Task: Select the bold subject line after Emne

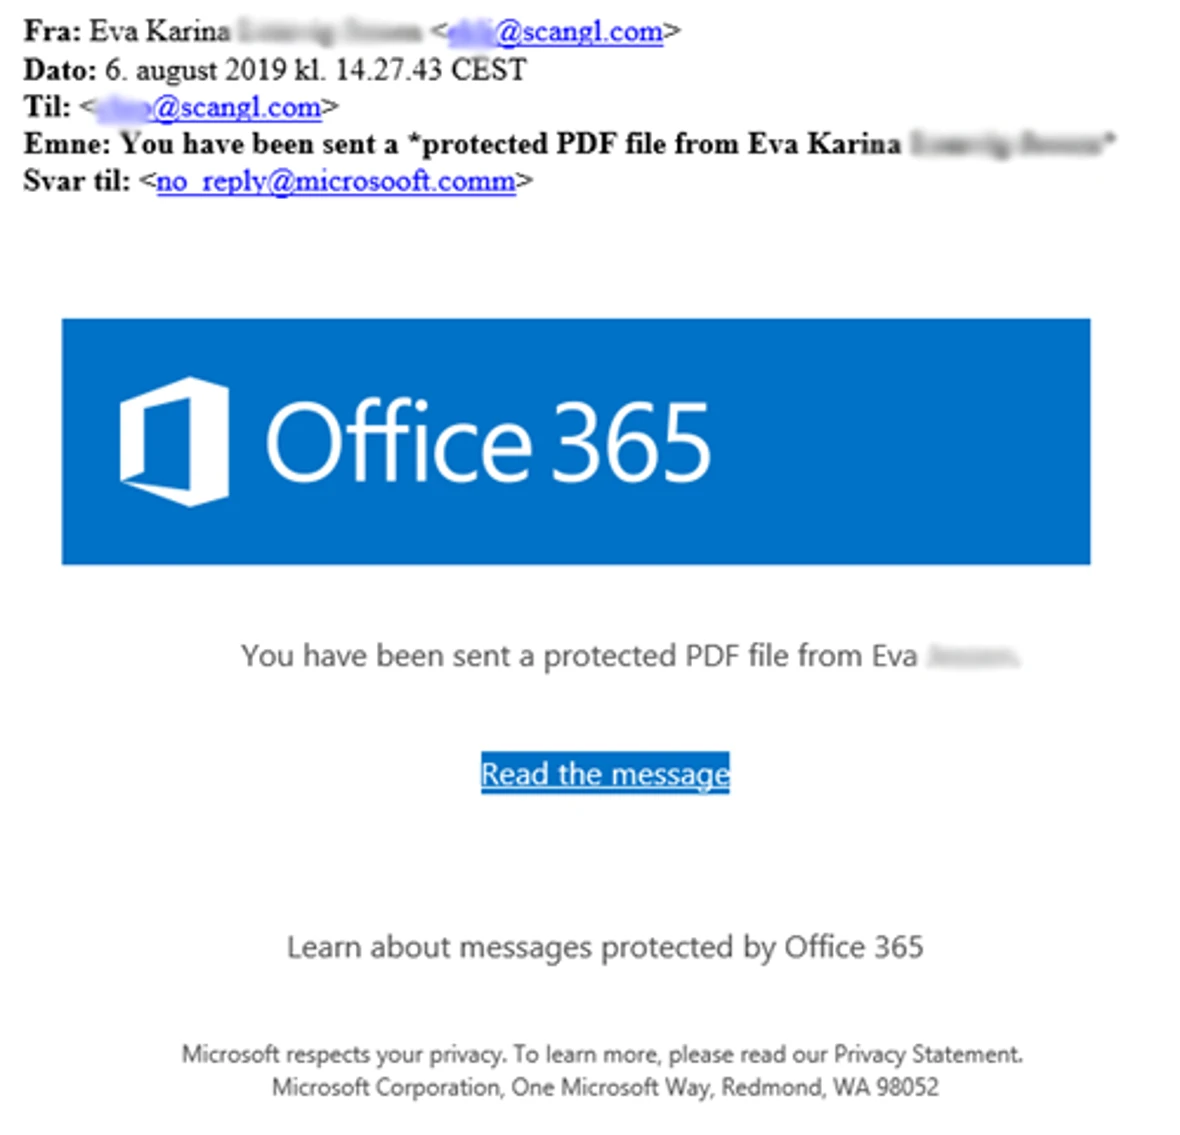Action: click(618, 144)
